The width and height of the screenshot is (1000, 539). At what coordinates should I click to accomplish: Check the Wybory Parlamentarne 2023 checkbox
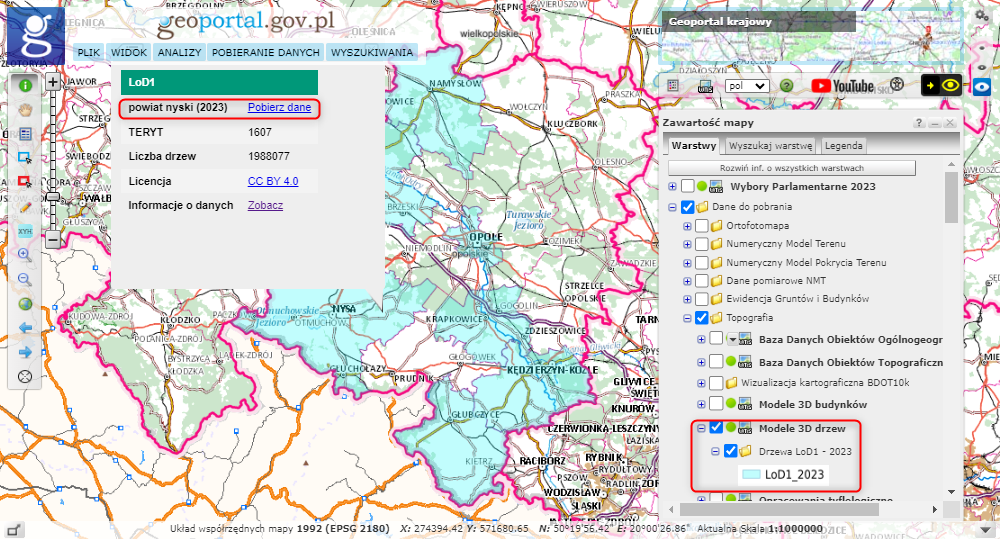[x=687, y=186]
